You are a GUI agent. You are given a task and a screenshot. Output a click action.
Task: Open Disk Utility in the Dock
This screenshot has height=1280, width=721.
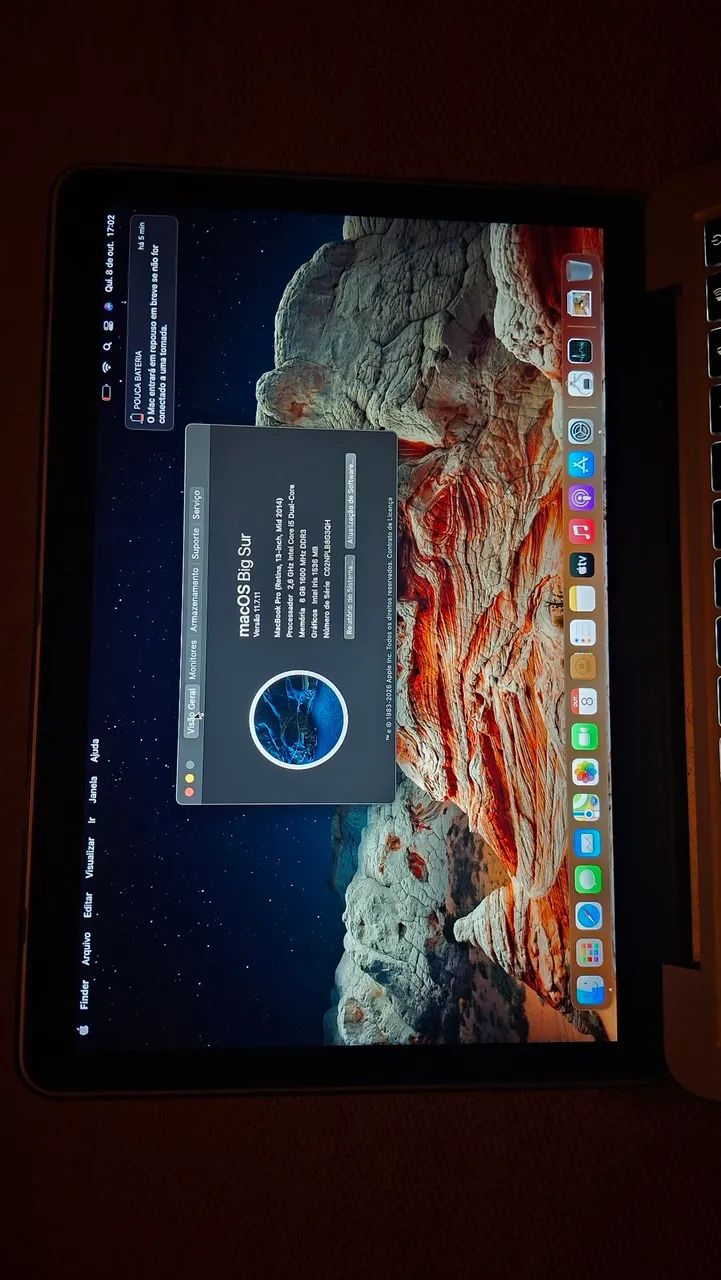coord(580,384)
